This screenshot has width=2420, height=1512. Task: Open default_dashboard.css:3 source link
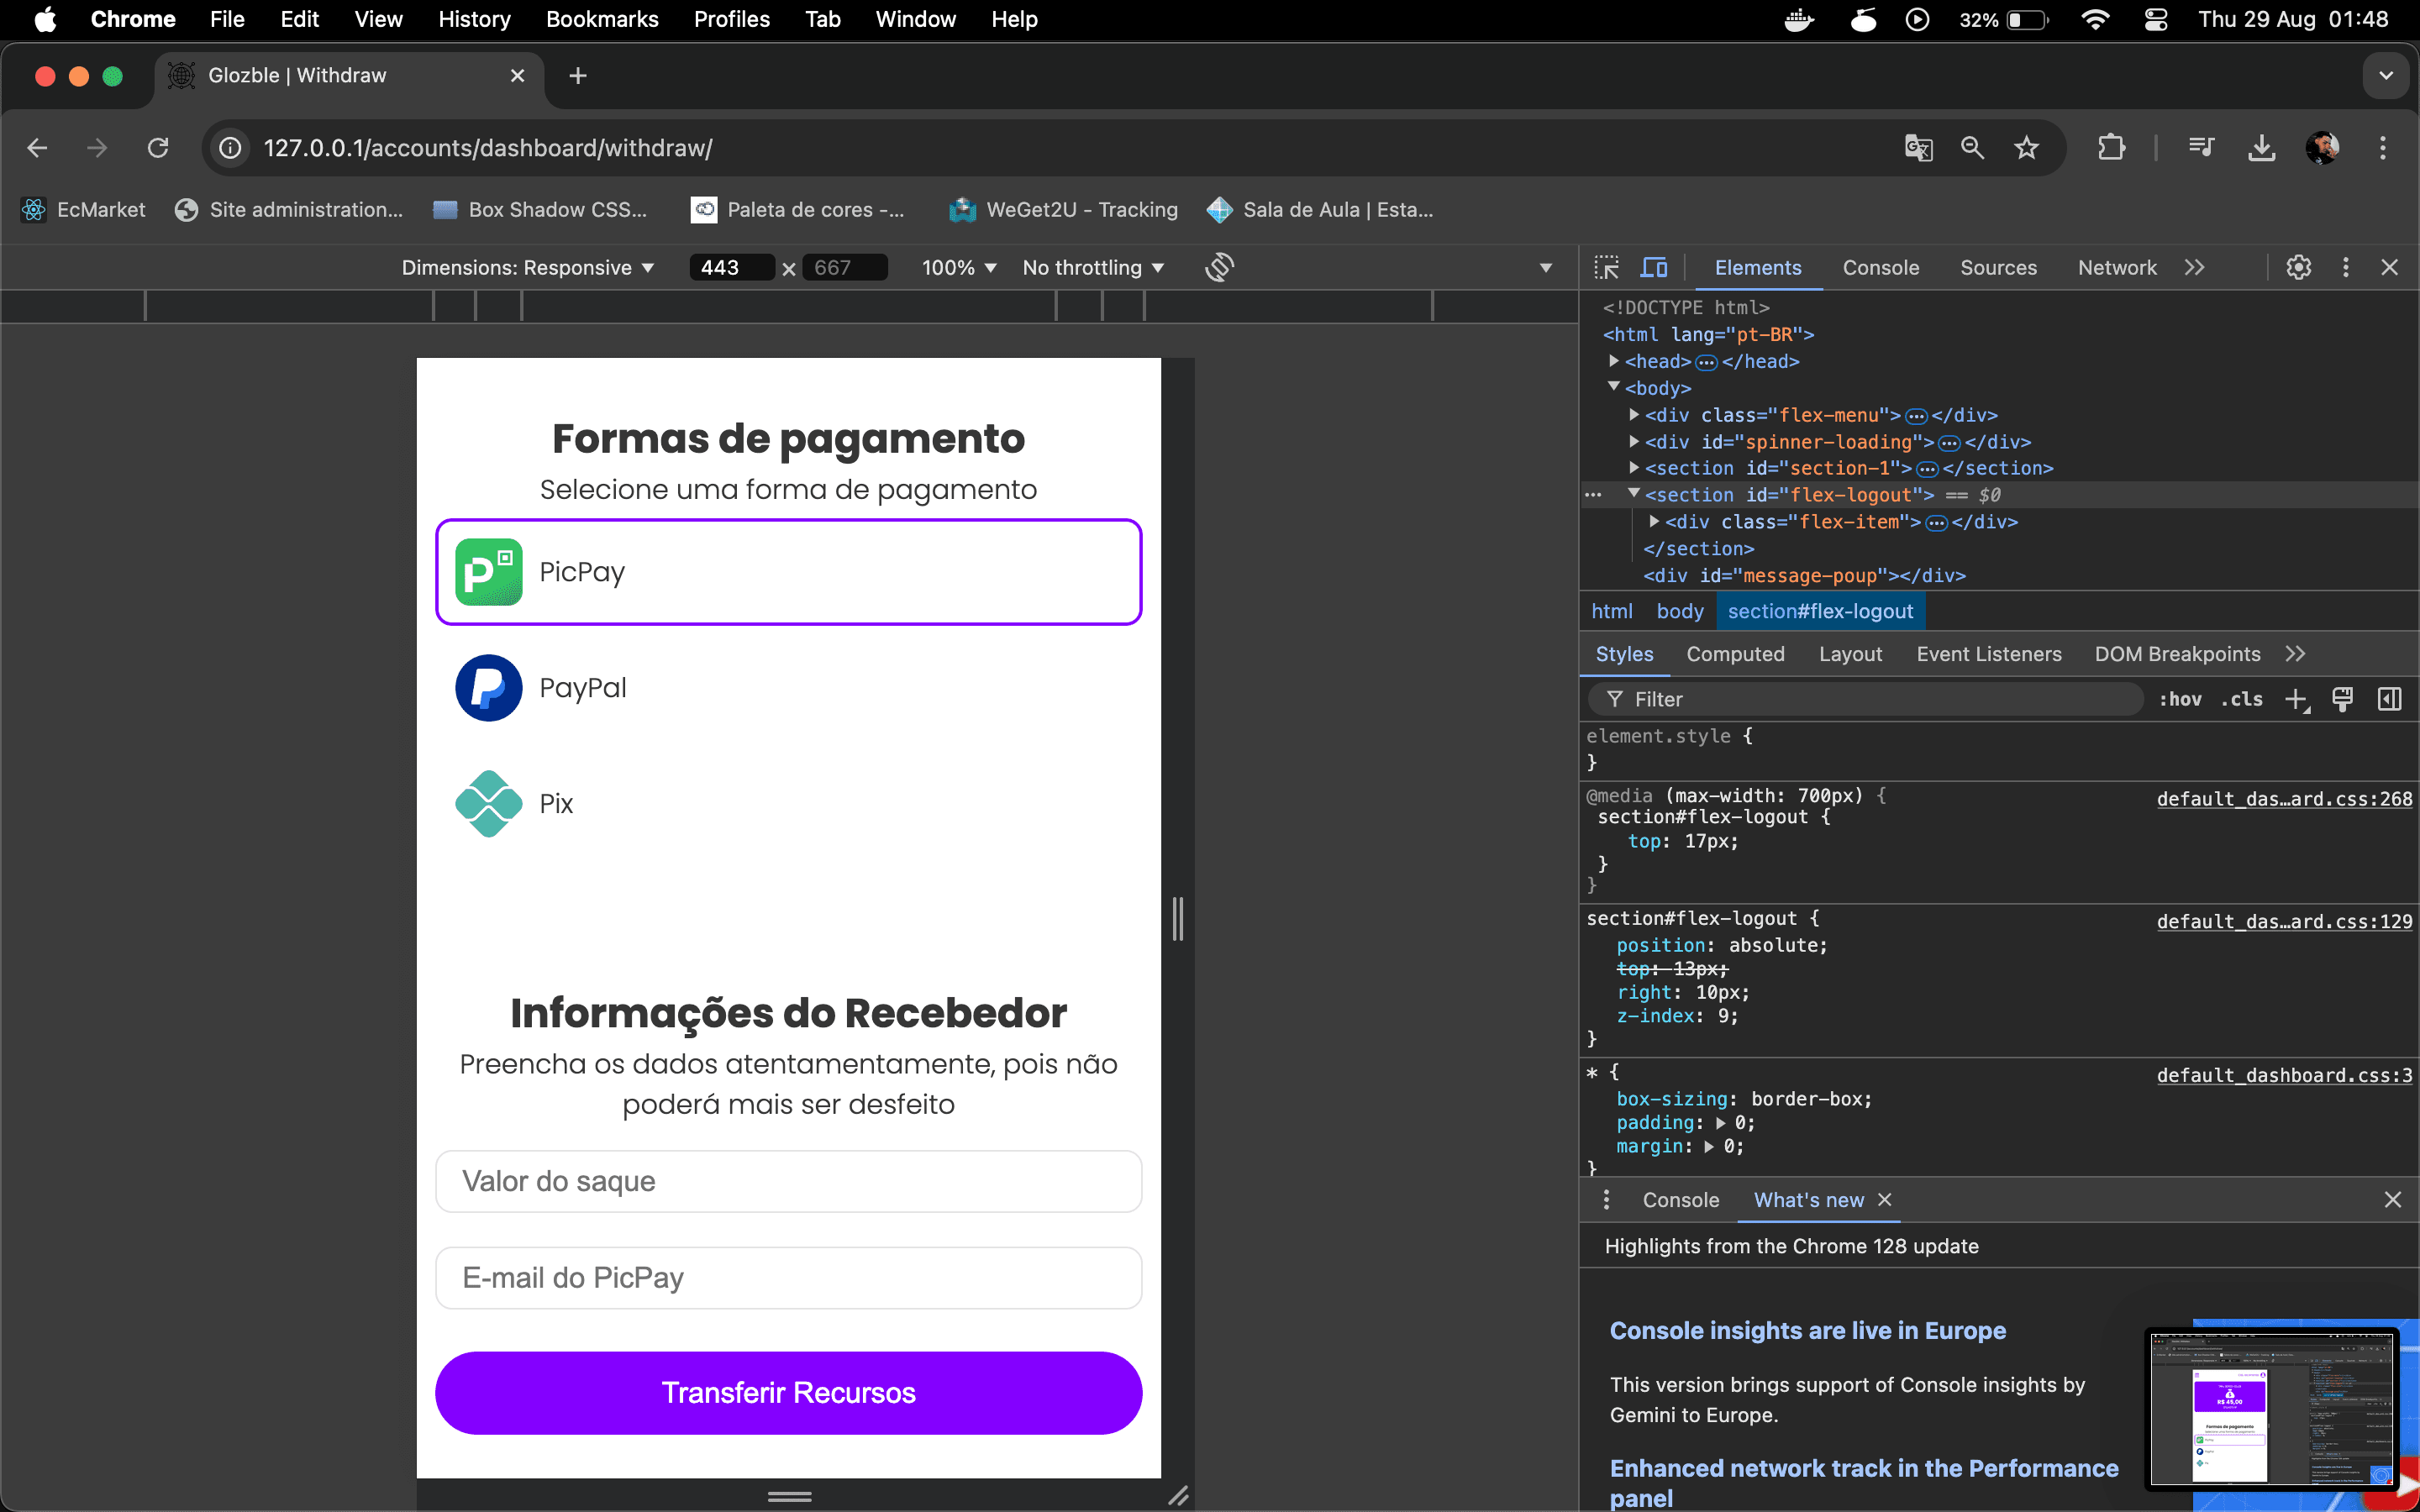(2284, 1075)
